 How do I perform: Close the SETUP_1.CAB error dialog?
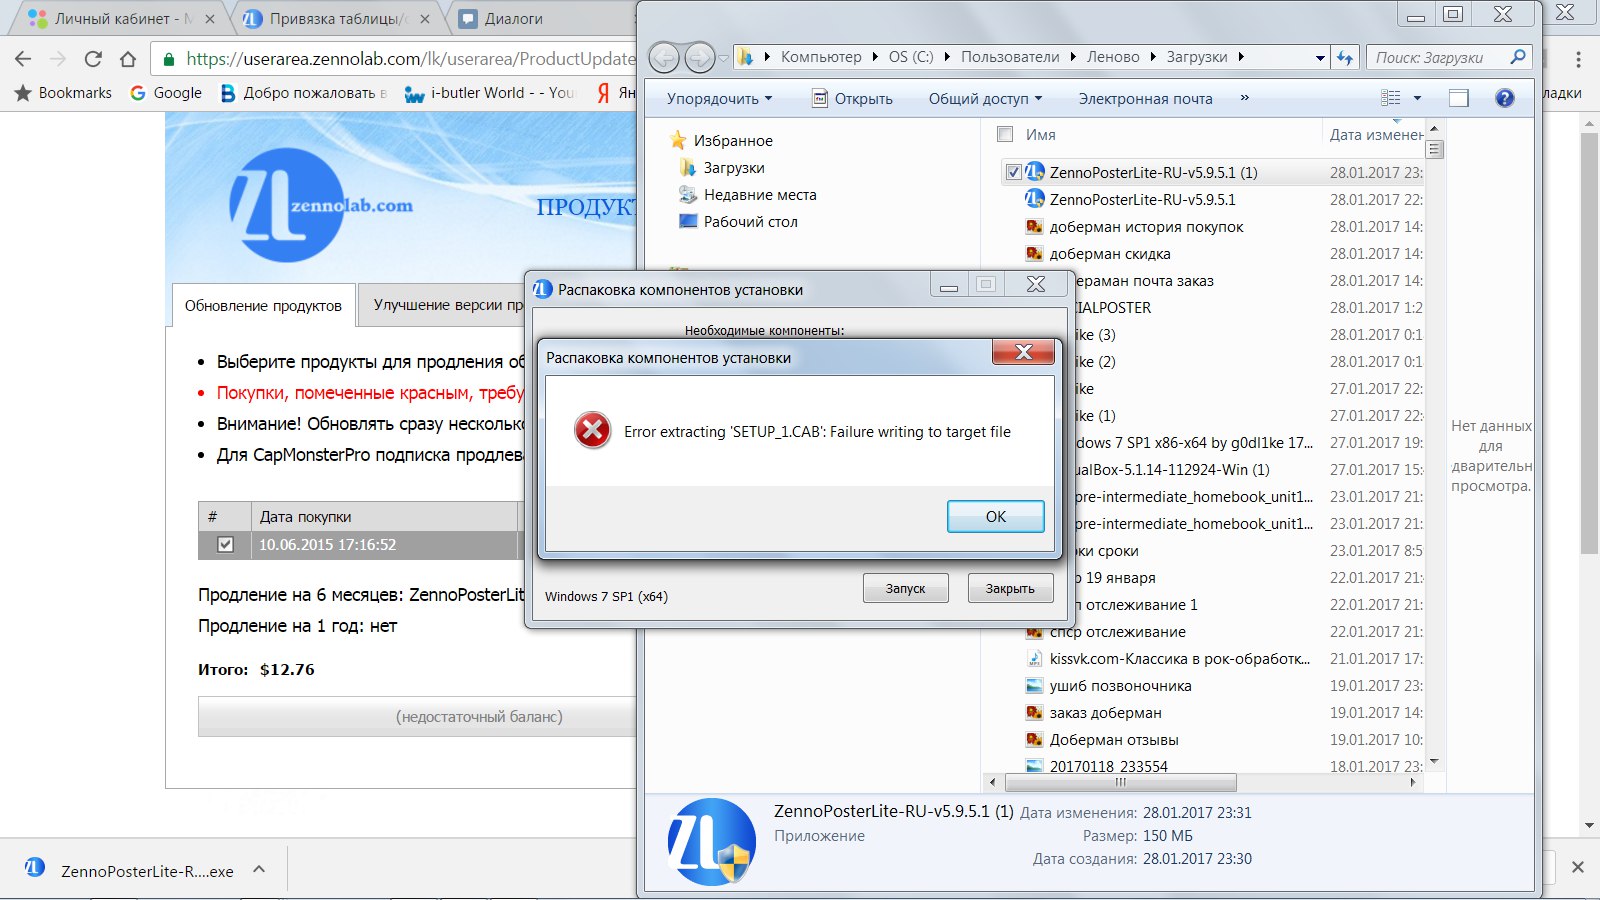pyautogui.click(x=1023, y=352)
